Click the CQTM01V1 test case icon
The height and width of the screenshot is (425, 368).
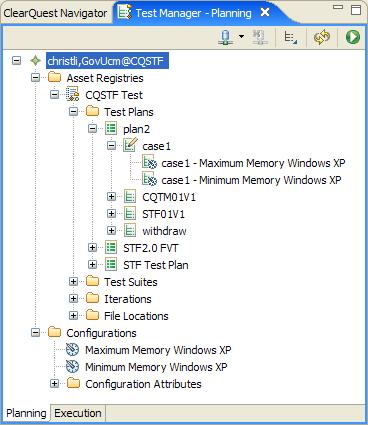click(x=130, y=197)
